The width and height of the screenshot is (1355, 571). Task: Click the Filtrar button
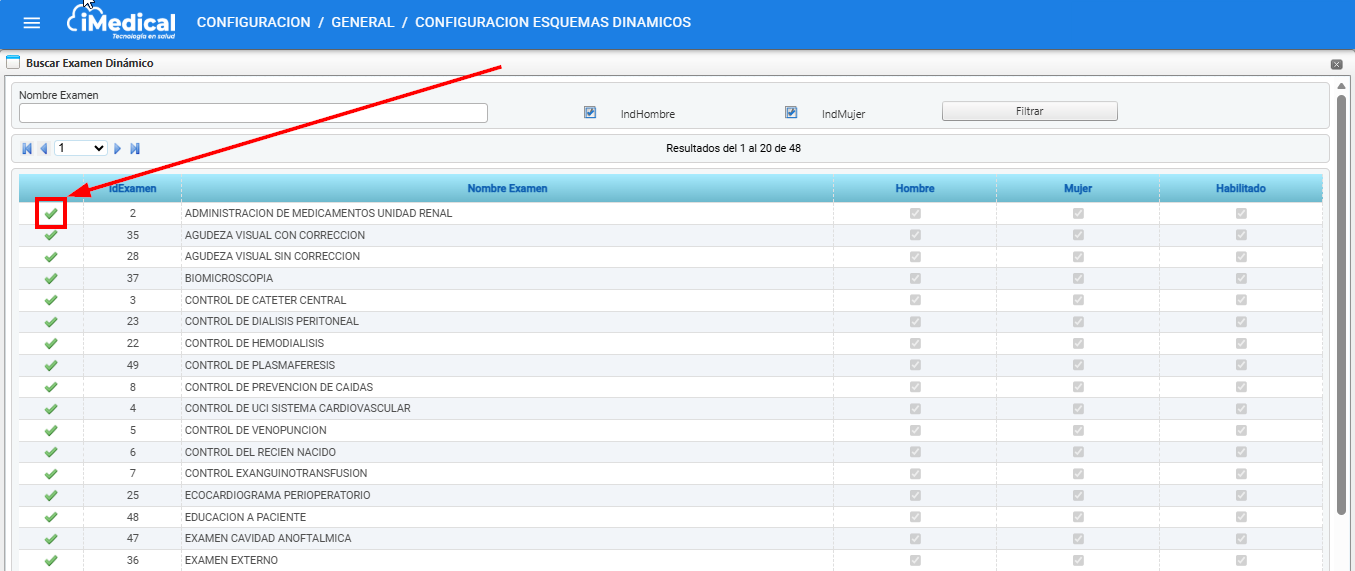1029,112
